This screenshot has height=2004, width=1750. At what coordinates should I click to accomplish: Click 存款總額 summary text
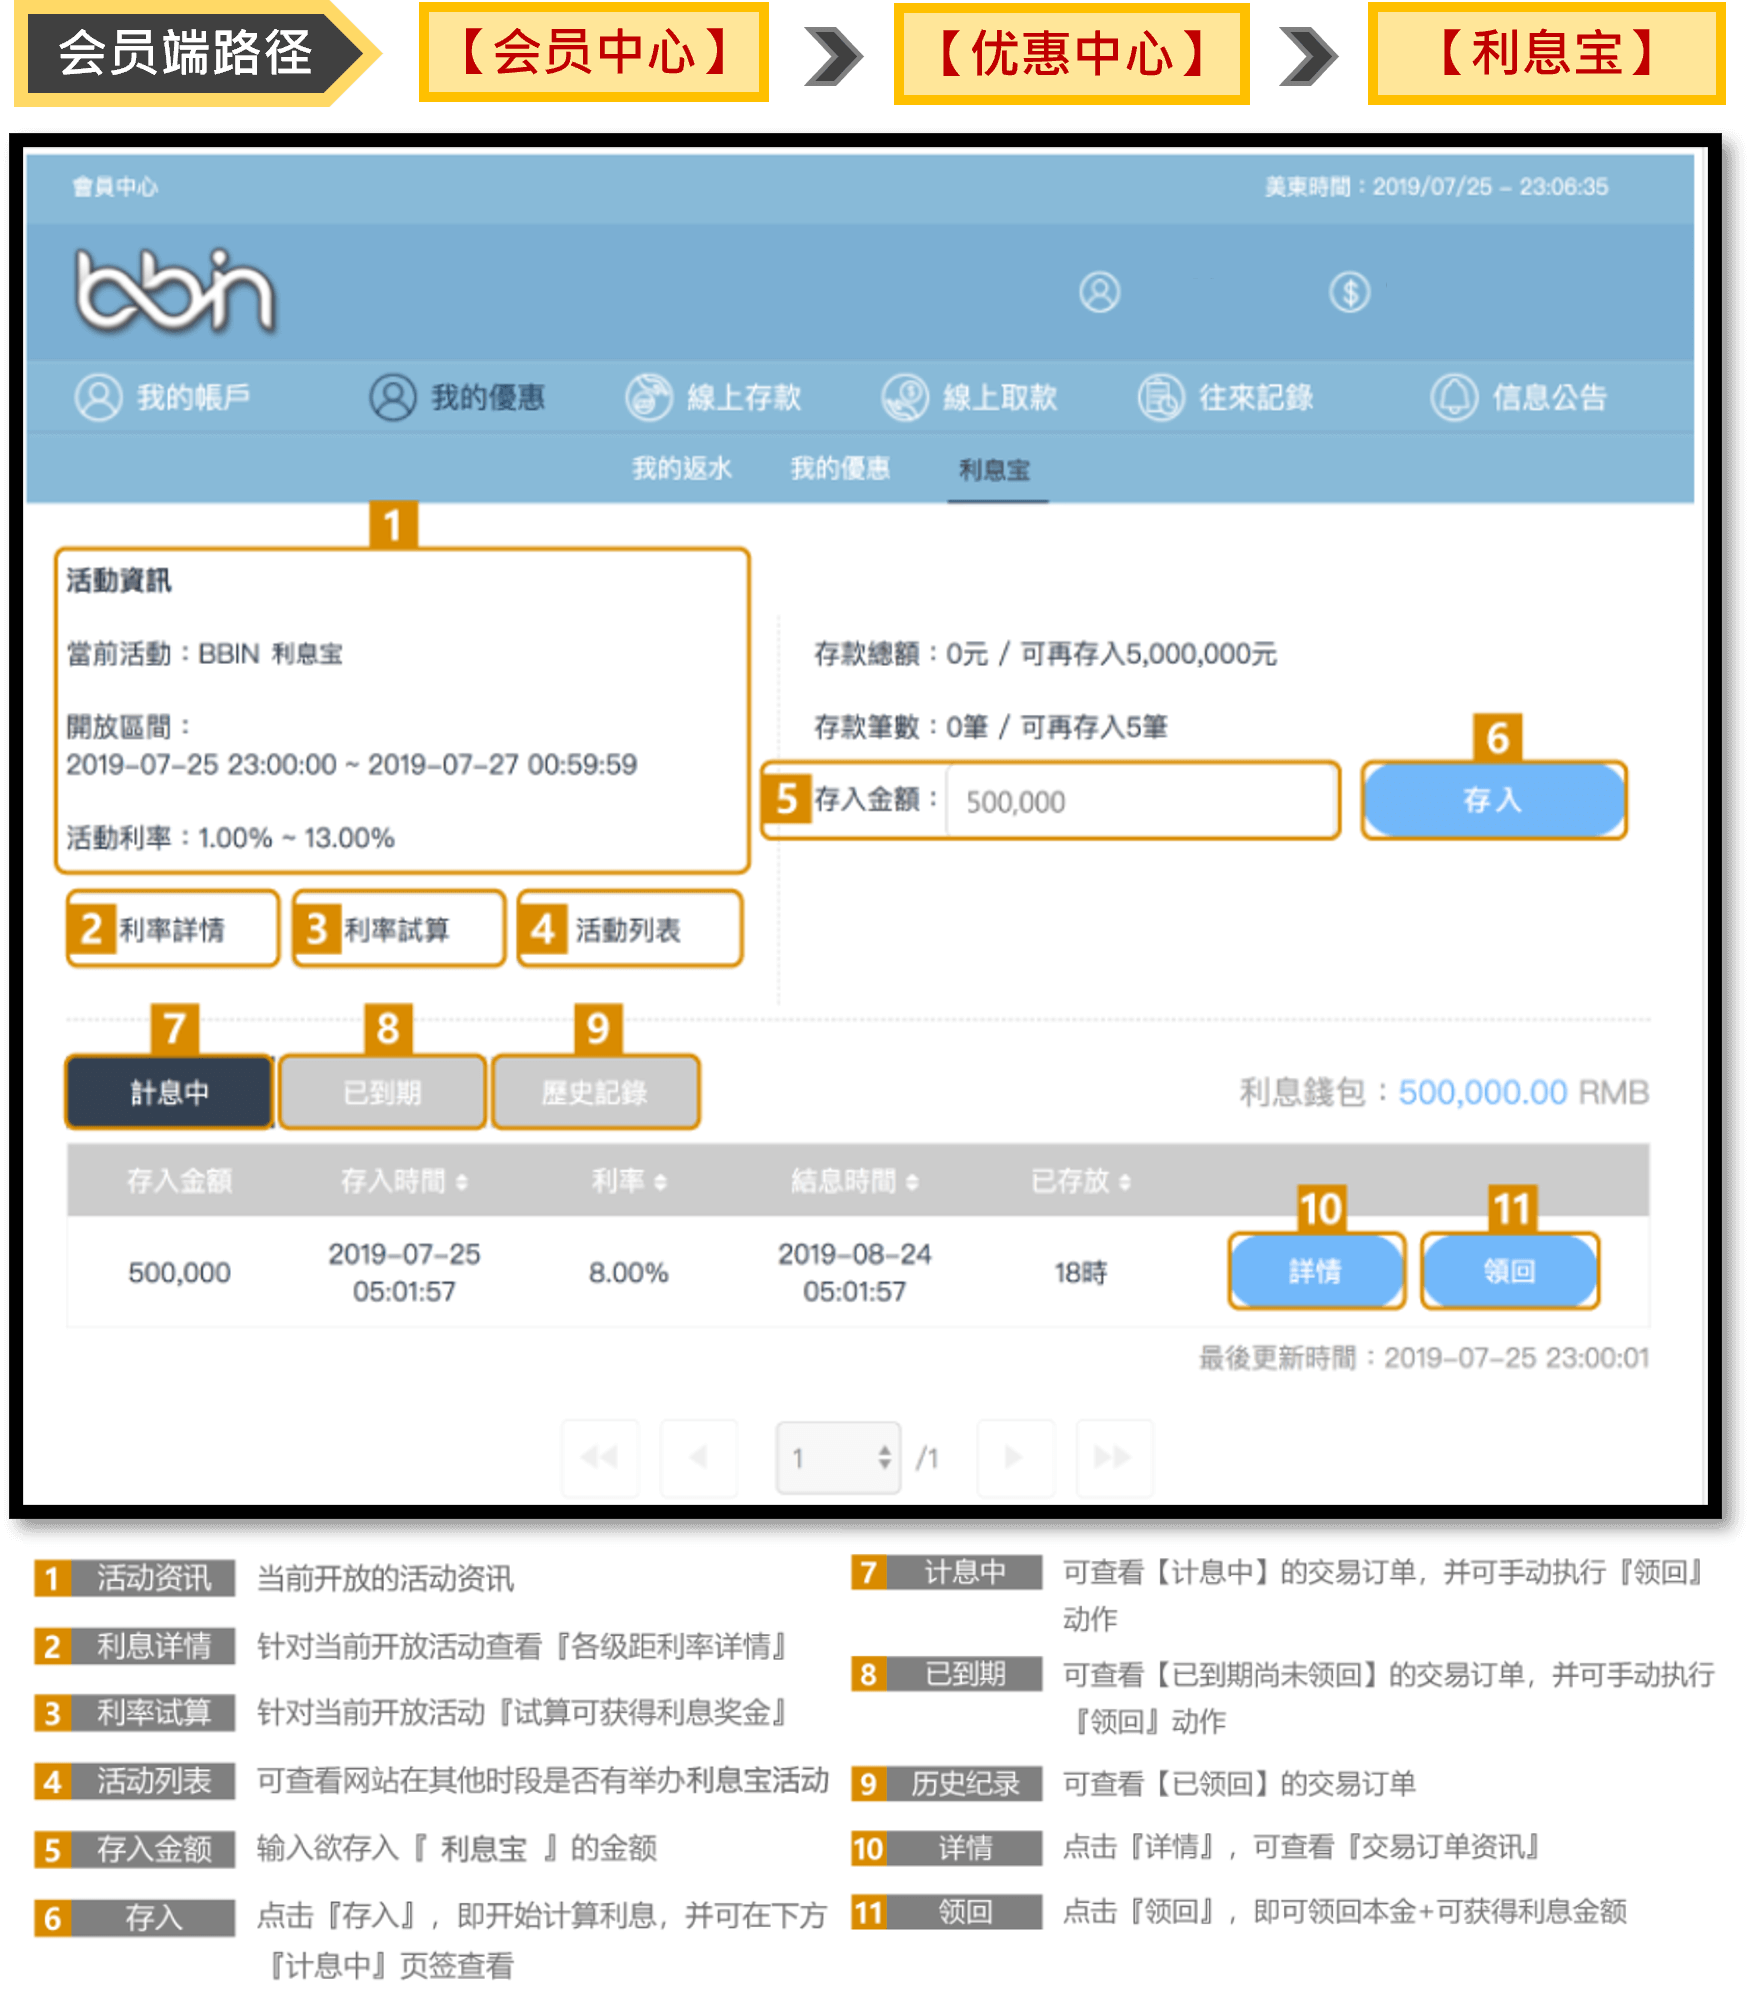click(x=1045, y=653)
